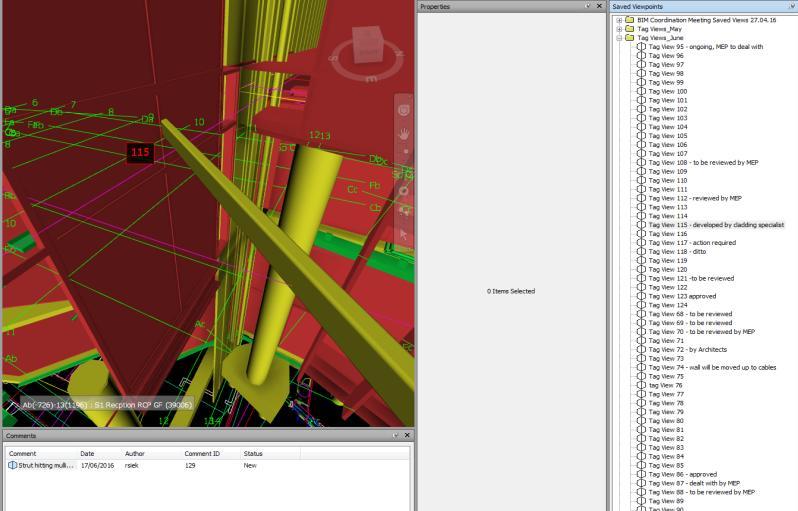Collapse the Tag Views_June folder
The height and width of the screenshot is (511, 798).
click(619, 38)
